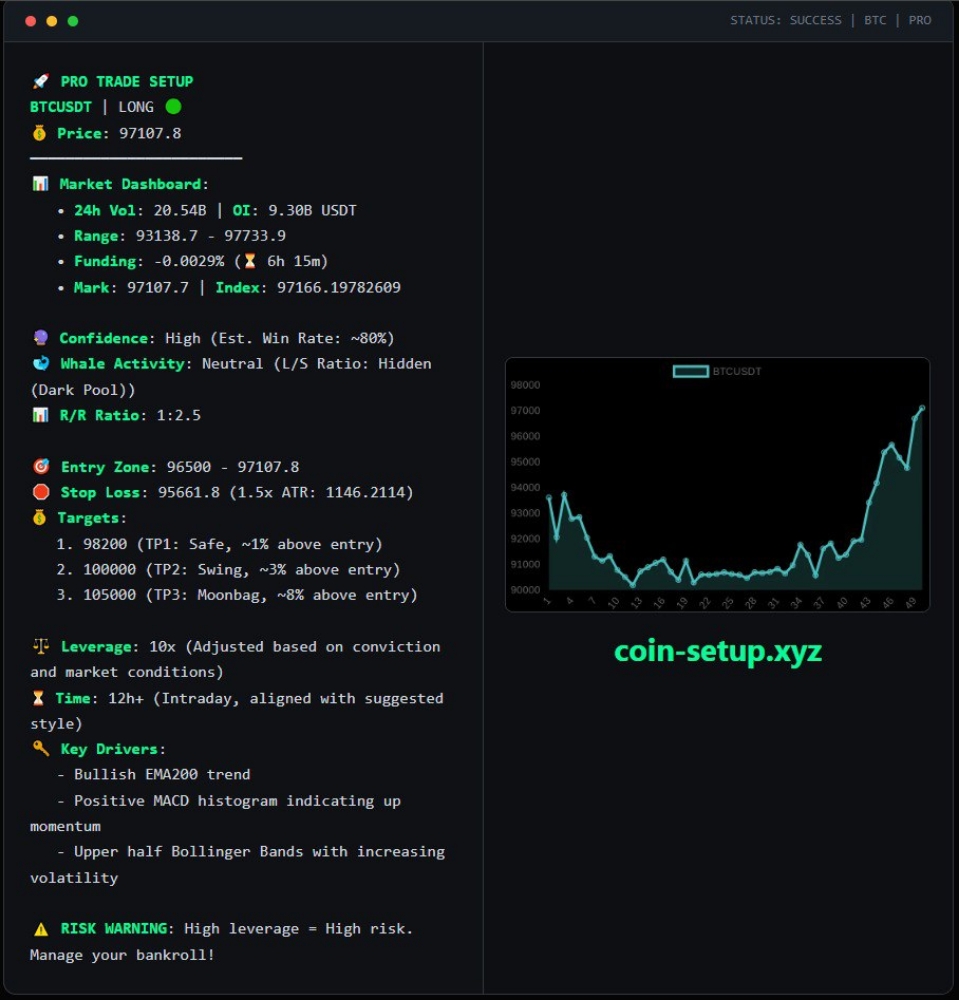The image size is (959, 1000).
Task: Click the last data point on the chart
Action: click(921, 408)
